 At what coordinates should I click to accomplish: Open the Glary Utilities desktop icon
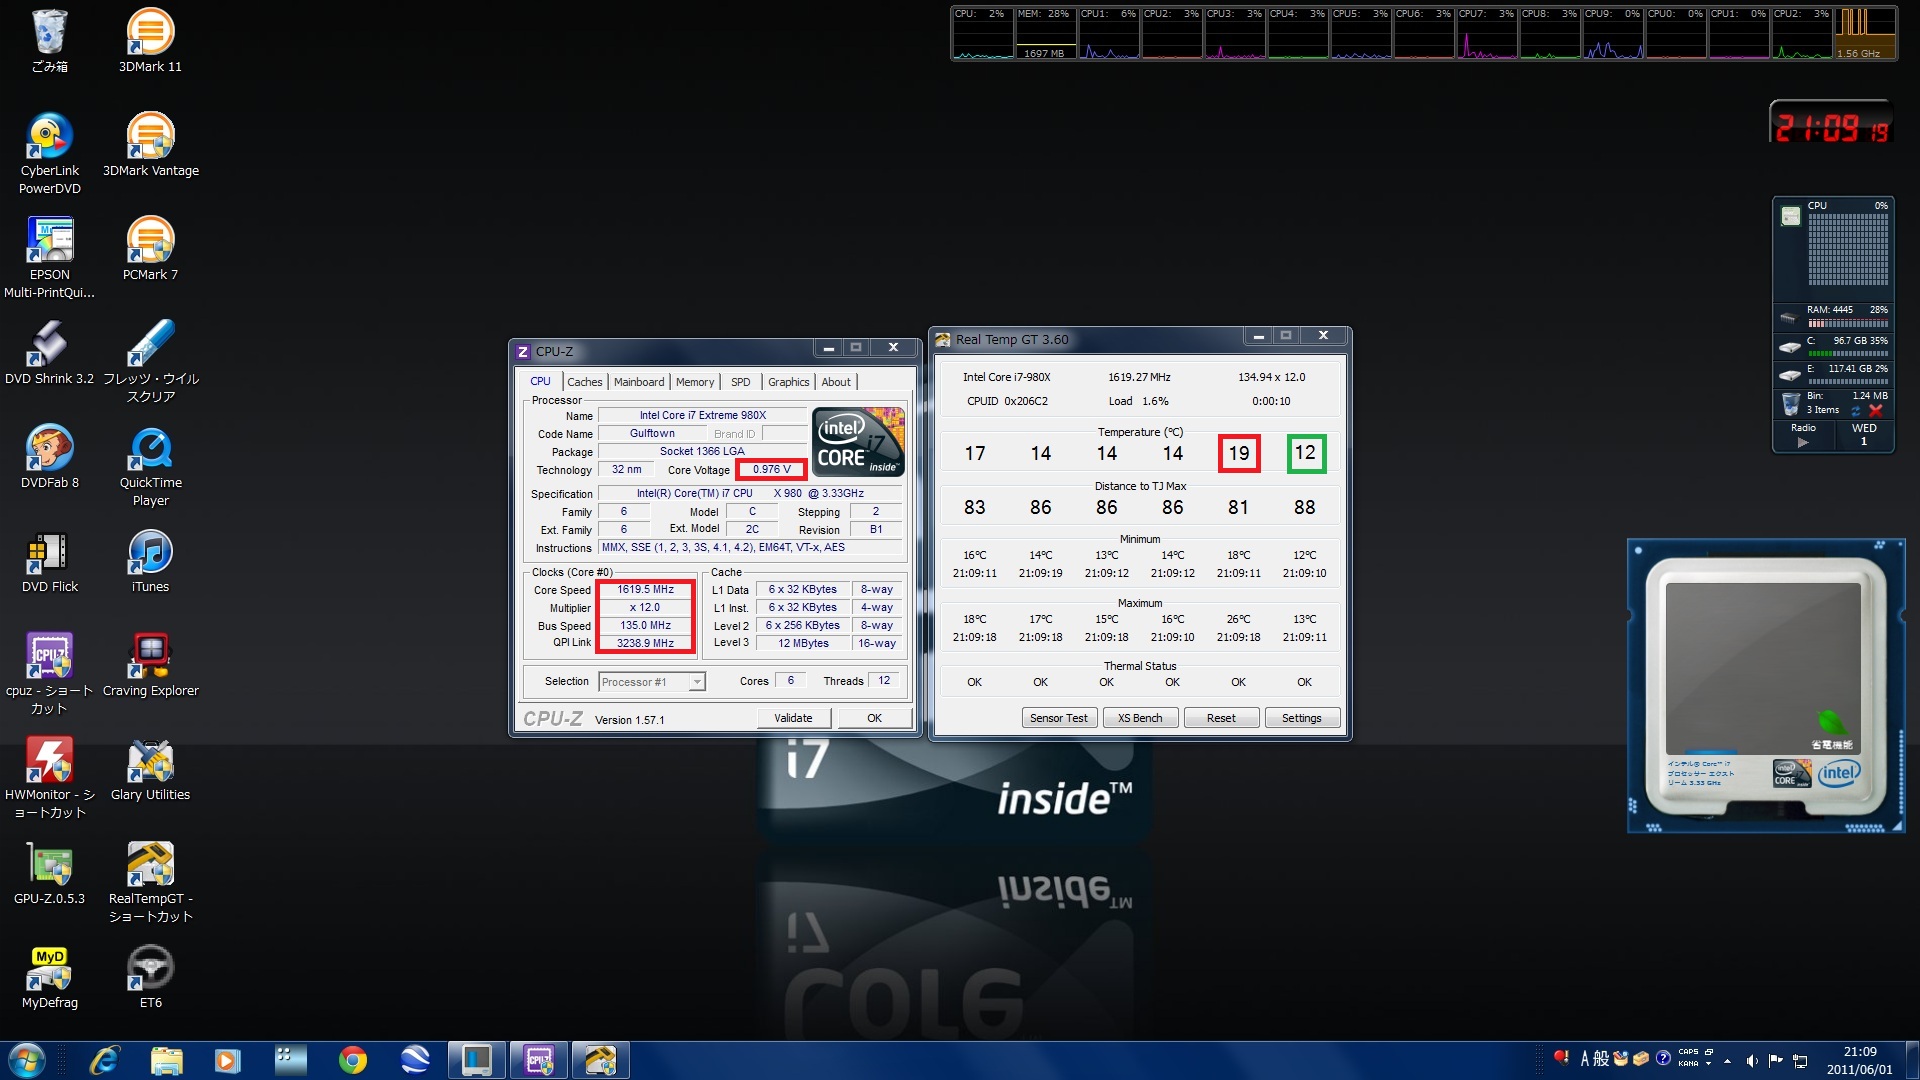[x=150, y=768]
